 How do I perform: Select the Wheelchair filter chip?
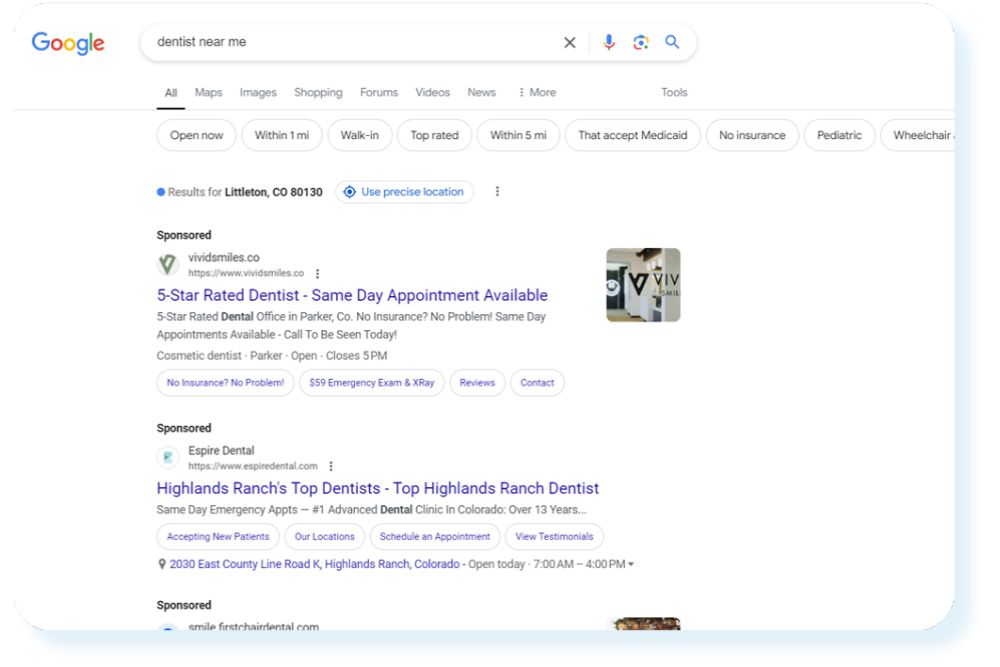point(918,135)
